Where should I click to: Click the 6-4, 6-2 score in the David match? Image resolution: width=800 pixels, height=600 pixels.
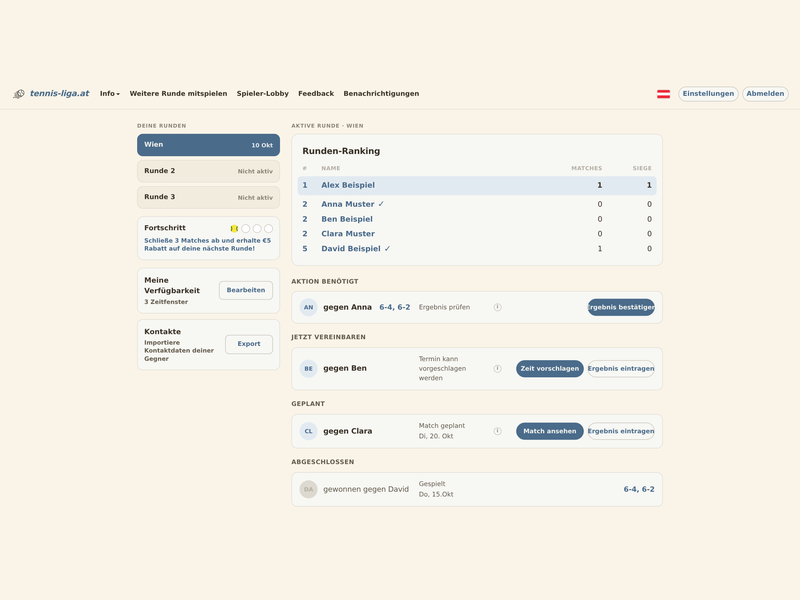(x=639, y=489)
